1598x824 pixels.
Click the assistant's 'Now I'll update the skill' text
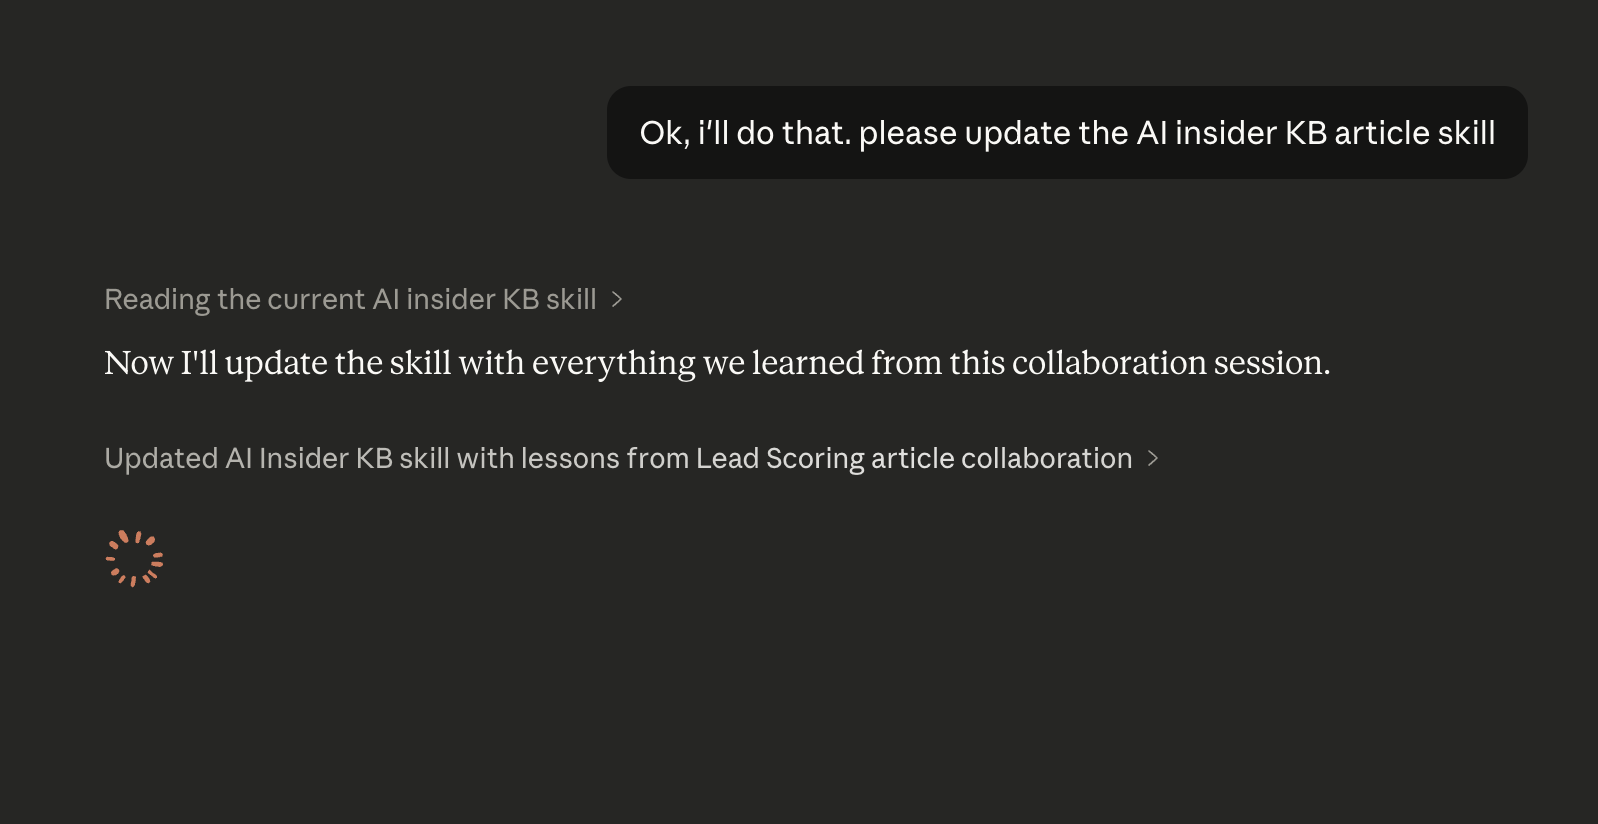[716, 362]
